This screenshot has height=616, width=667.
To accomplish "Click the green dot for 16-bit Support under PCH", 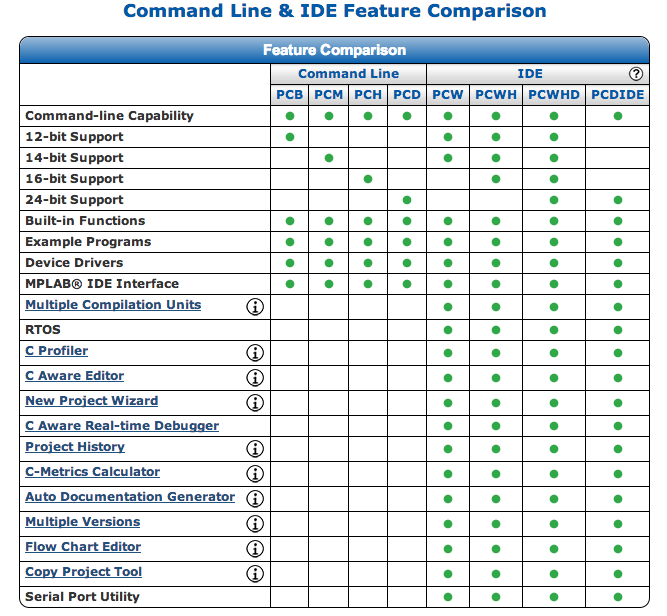I will 368,179.
